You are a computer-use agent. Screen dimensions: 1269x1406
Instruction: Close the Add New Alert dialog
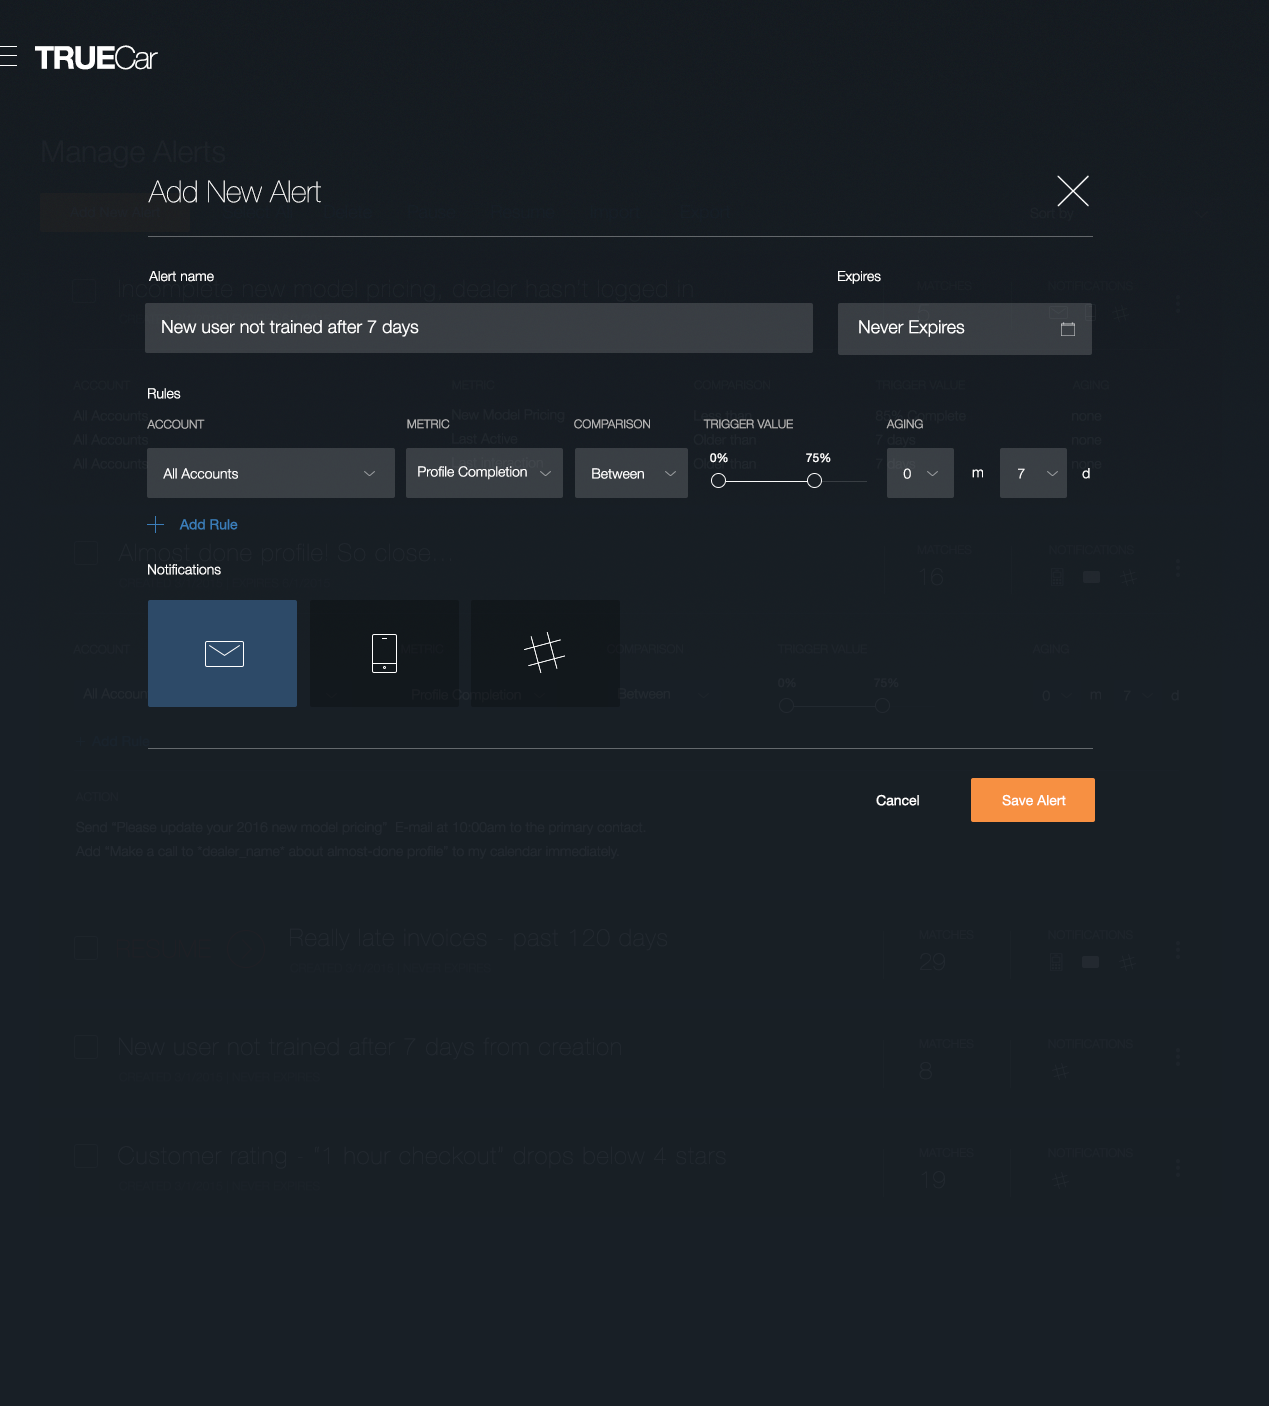tap(1073, 191)
